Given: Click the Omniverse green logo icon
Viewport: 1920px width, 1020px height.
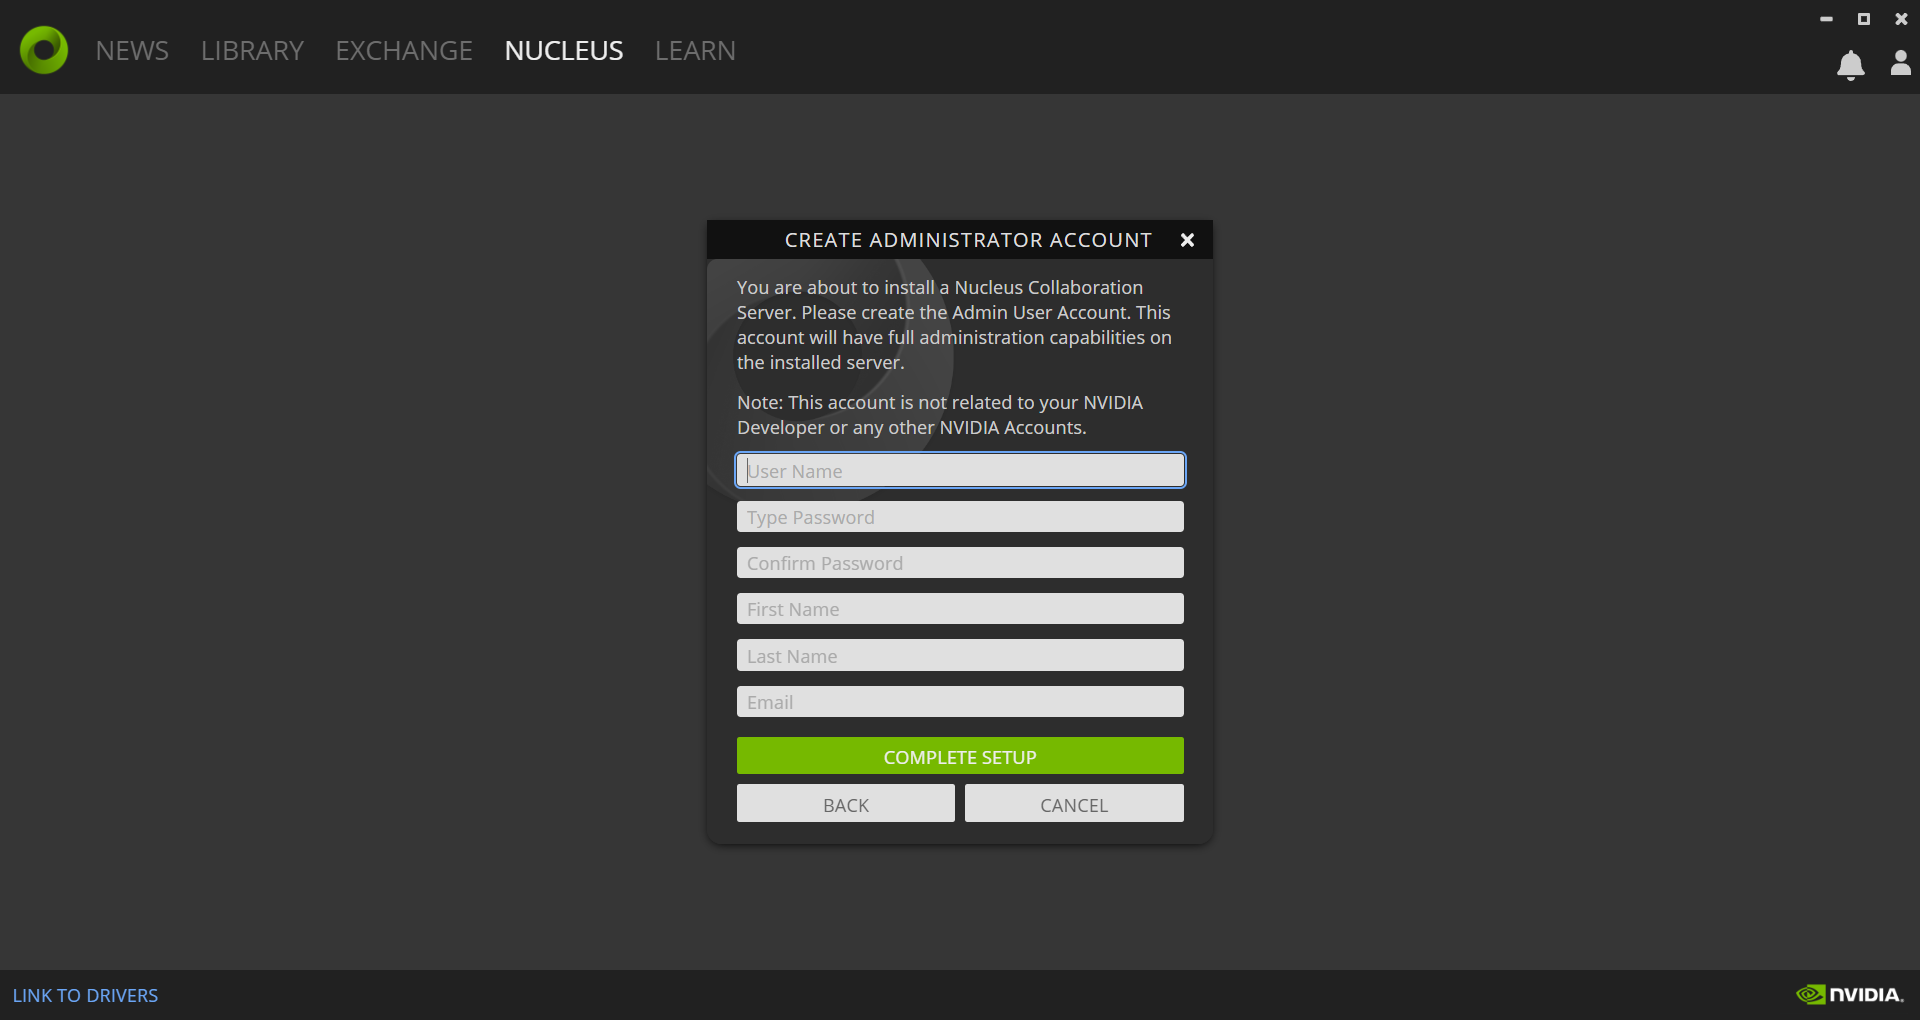Looking at the screenshot, I should pyautogui.click(x=44, y=50).
